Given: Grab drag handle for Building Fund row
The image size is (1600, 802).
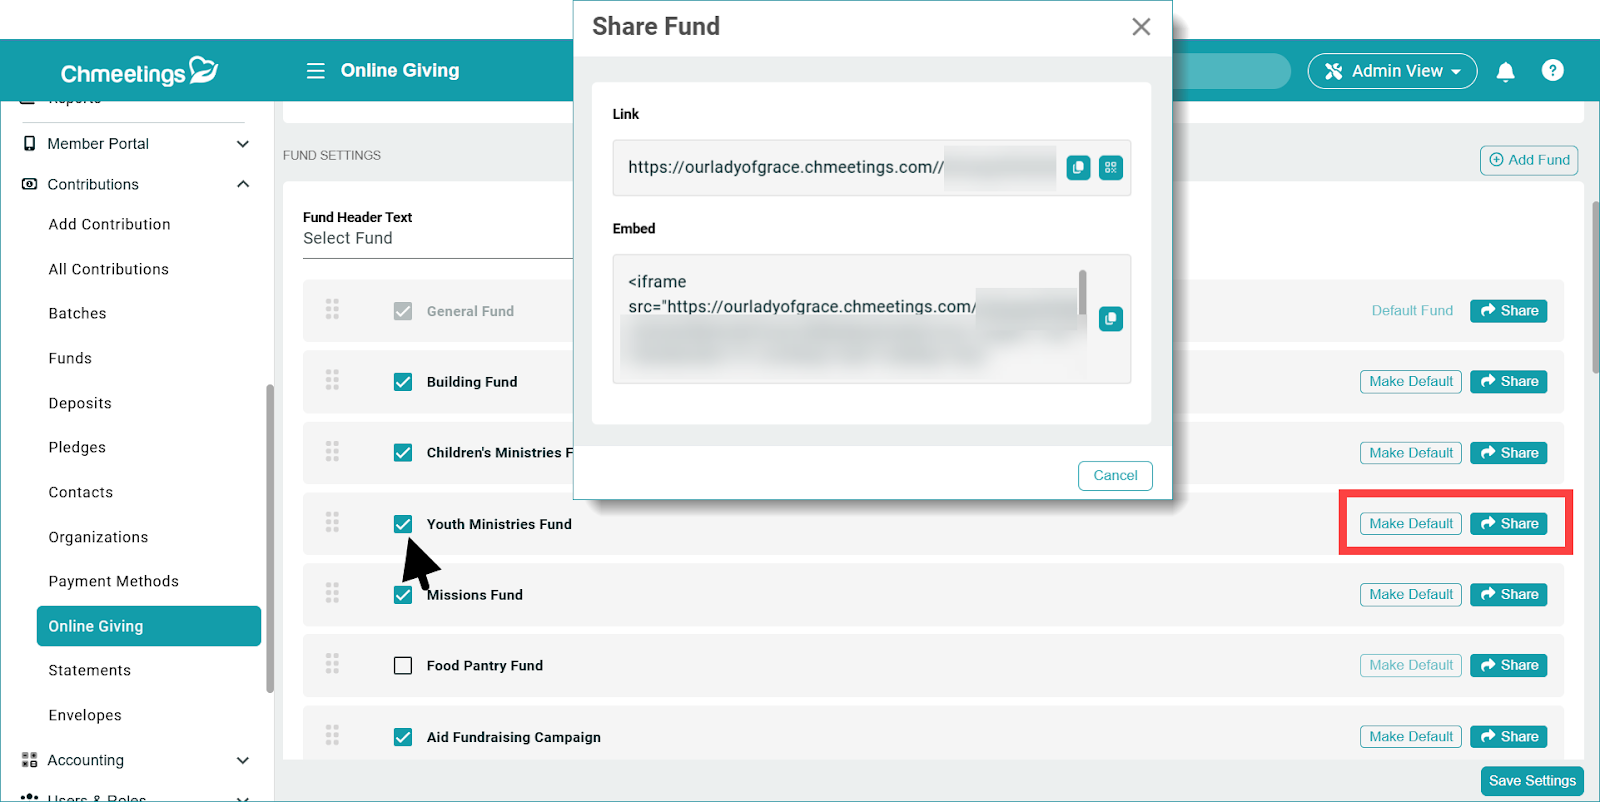Looking at the screenshot, I should click(332, 380).
